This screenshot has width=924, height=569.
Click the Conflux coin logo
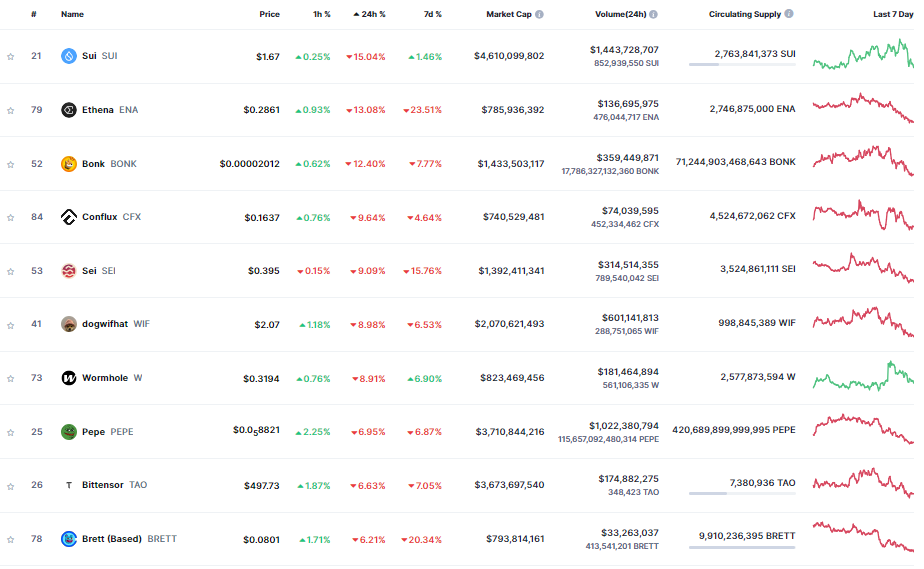click(x=69, y=217)
